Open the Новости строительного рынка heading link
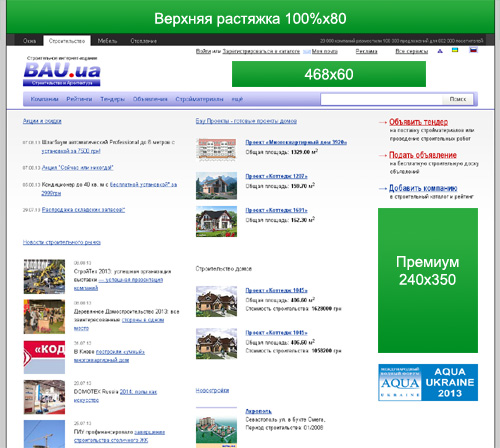This screenshot has height=448, width=500. coord(62,242)
